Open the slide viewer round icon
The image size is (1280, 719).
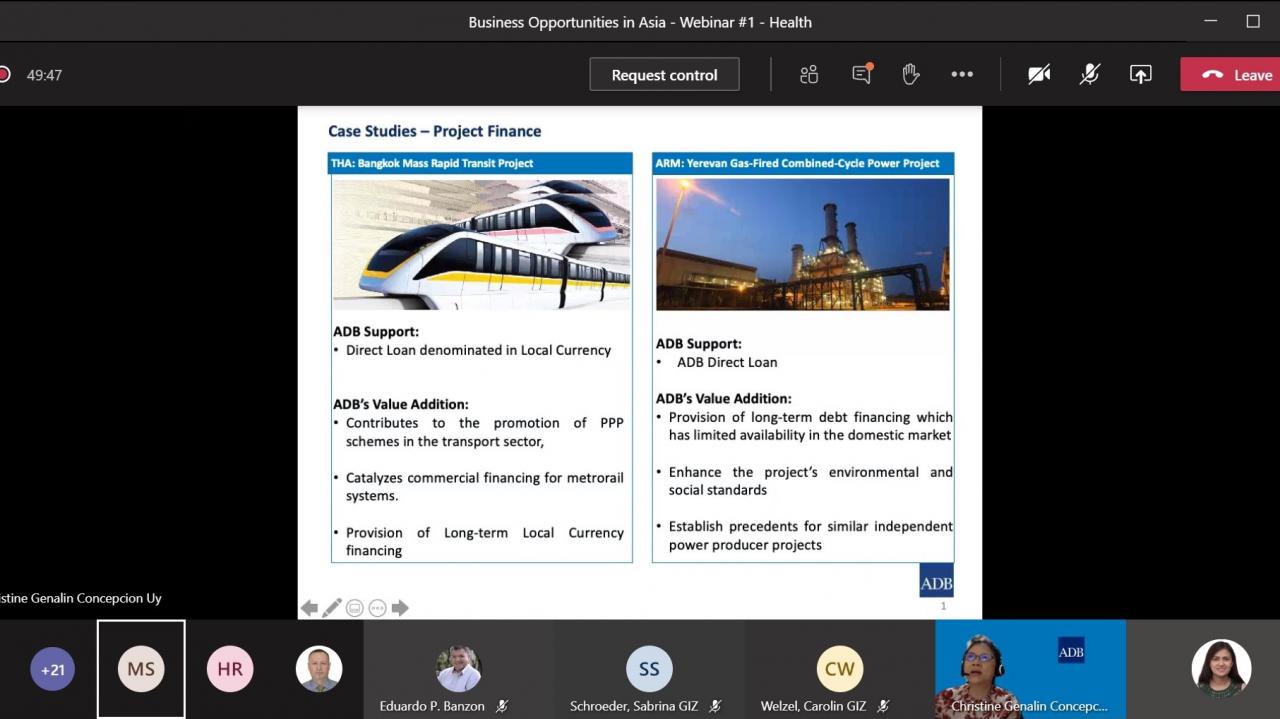(x=354, y=608)
